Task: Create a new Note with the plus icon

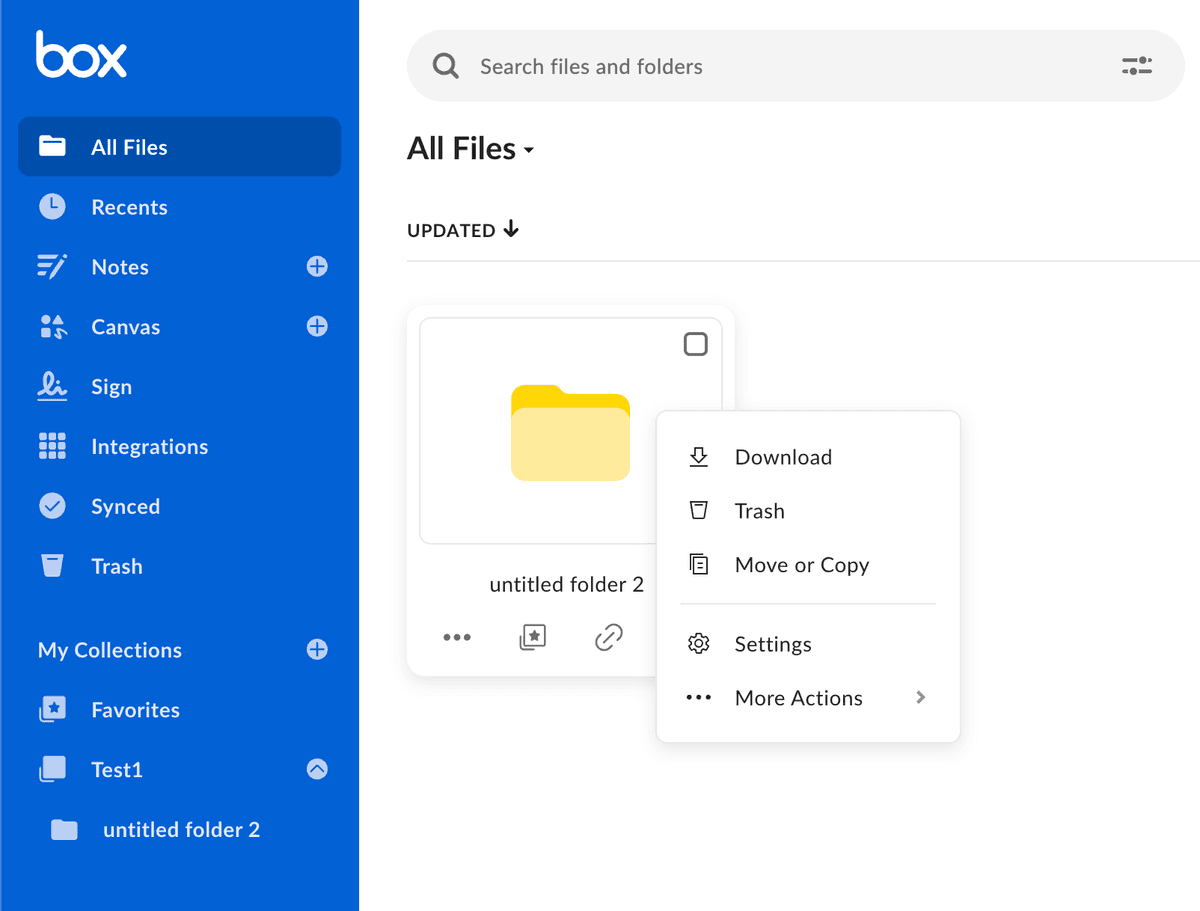Action: (317, 266)
